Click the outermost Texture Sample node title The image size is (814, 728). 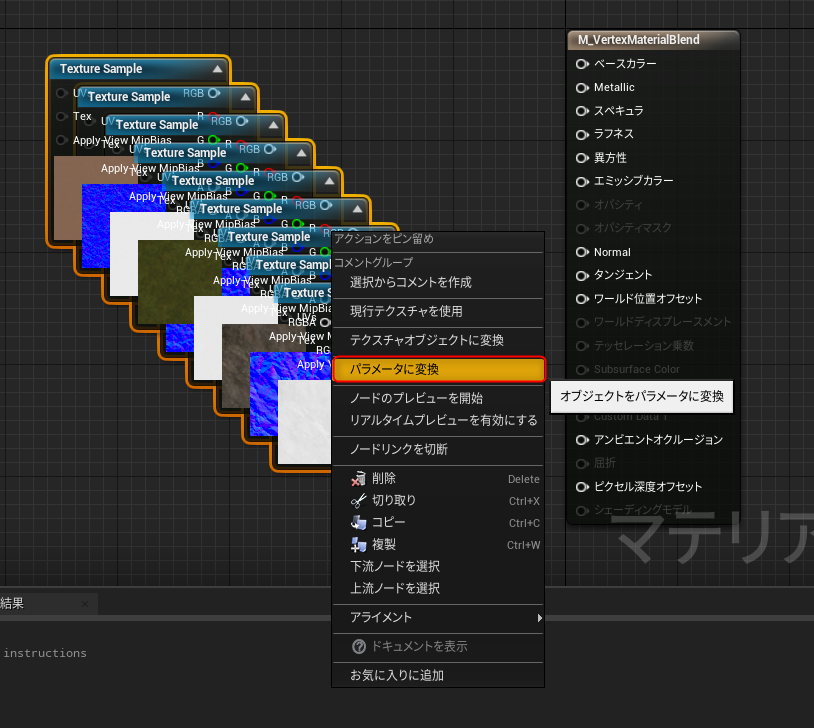[x=101, y=69]
